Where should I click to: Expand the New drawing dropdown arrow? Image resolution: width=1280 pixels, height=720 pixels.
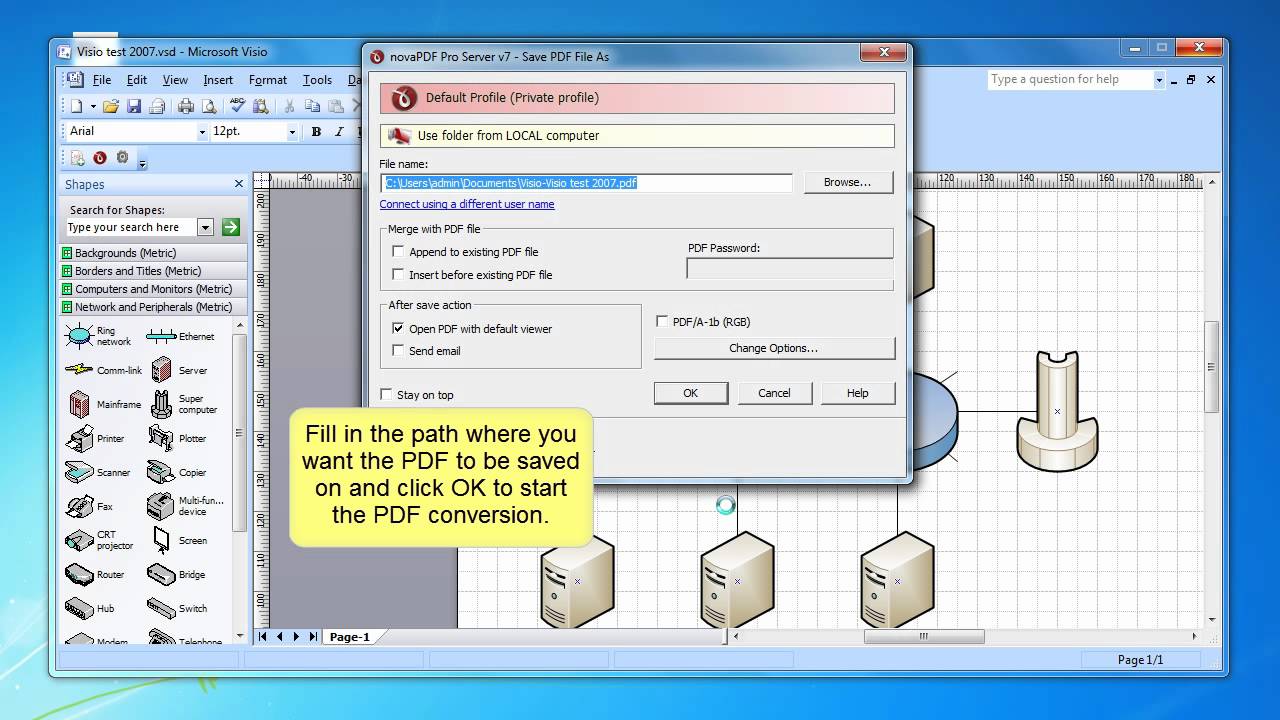point(93,105)
